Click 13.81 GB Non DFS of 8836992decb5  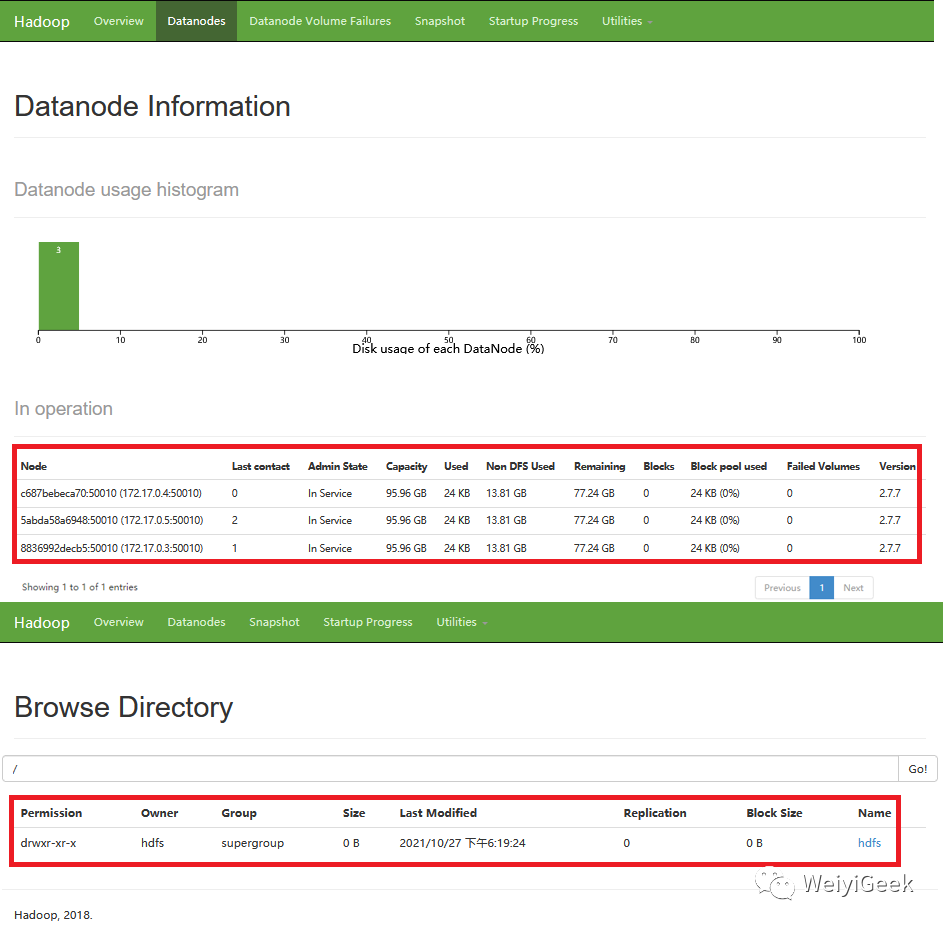pos(506,548)
